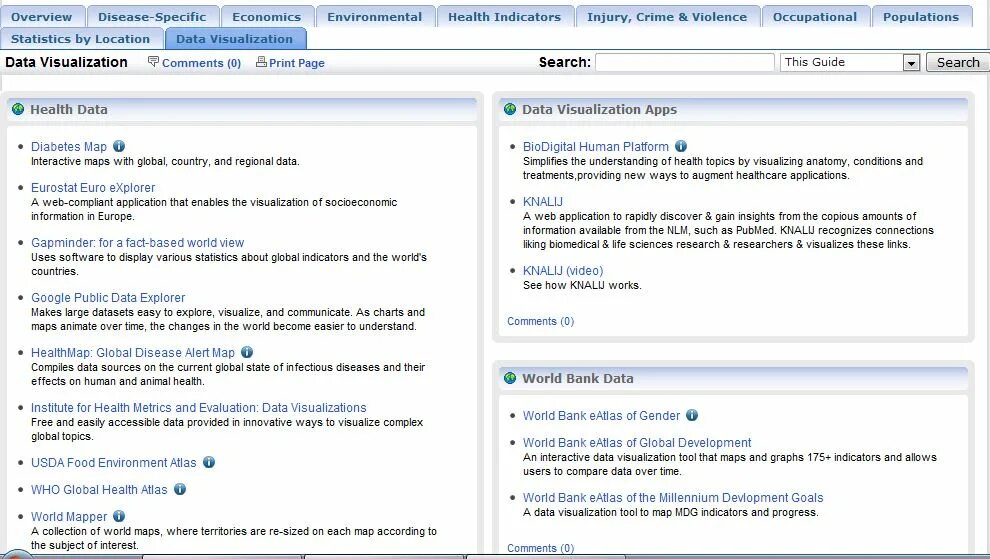
Task: Click info icon next to World Mapper
Action: click(x=119, y=517)
